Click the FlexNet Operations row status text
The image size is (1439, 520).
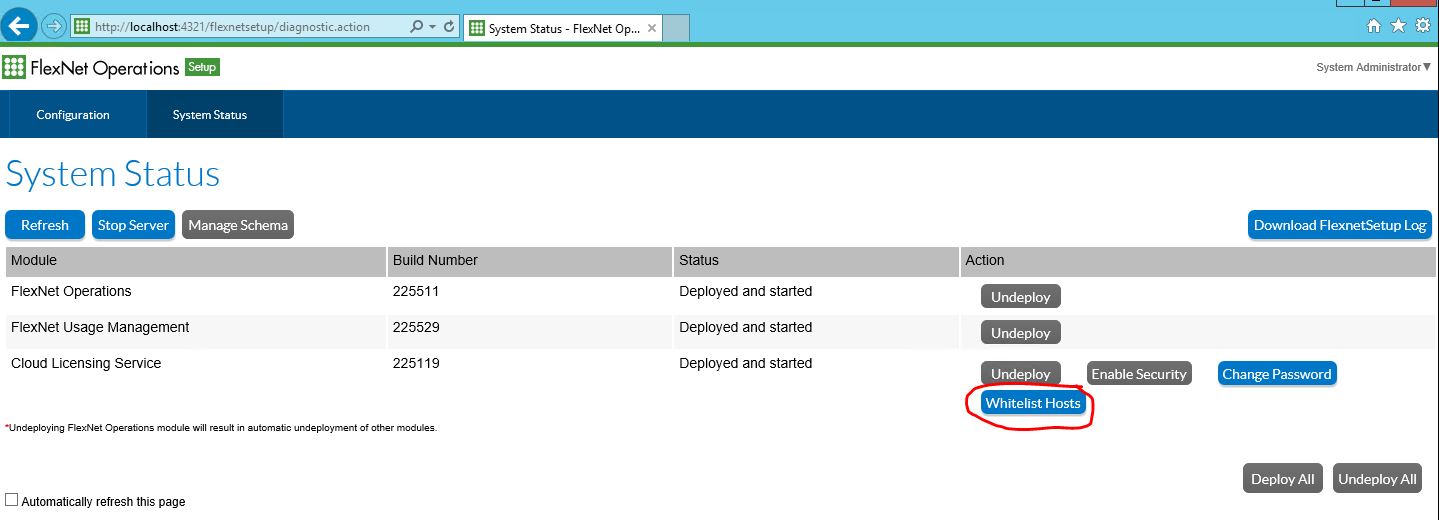[x=746, y=292]
